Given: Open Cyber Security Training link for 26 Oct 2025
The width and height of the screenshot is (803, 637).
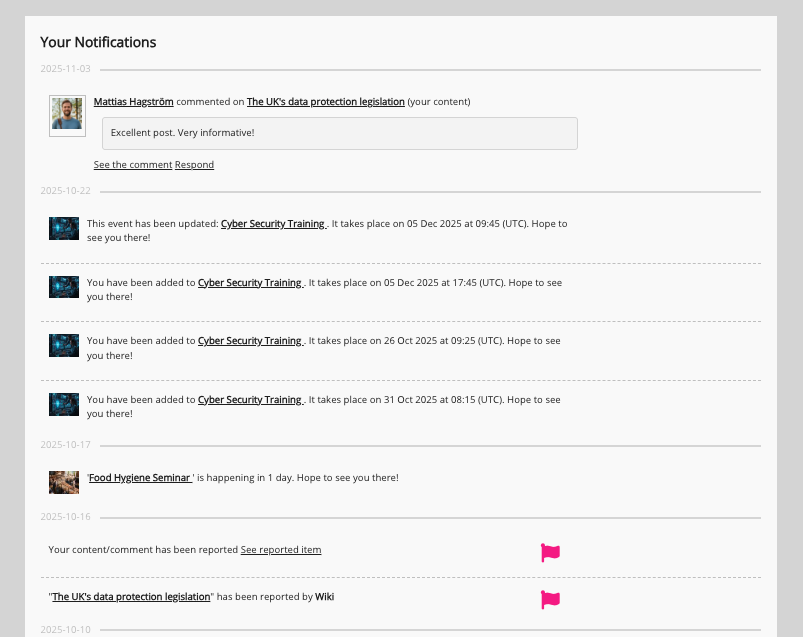Looking at the screenshot, I should point(250,341).
